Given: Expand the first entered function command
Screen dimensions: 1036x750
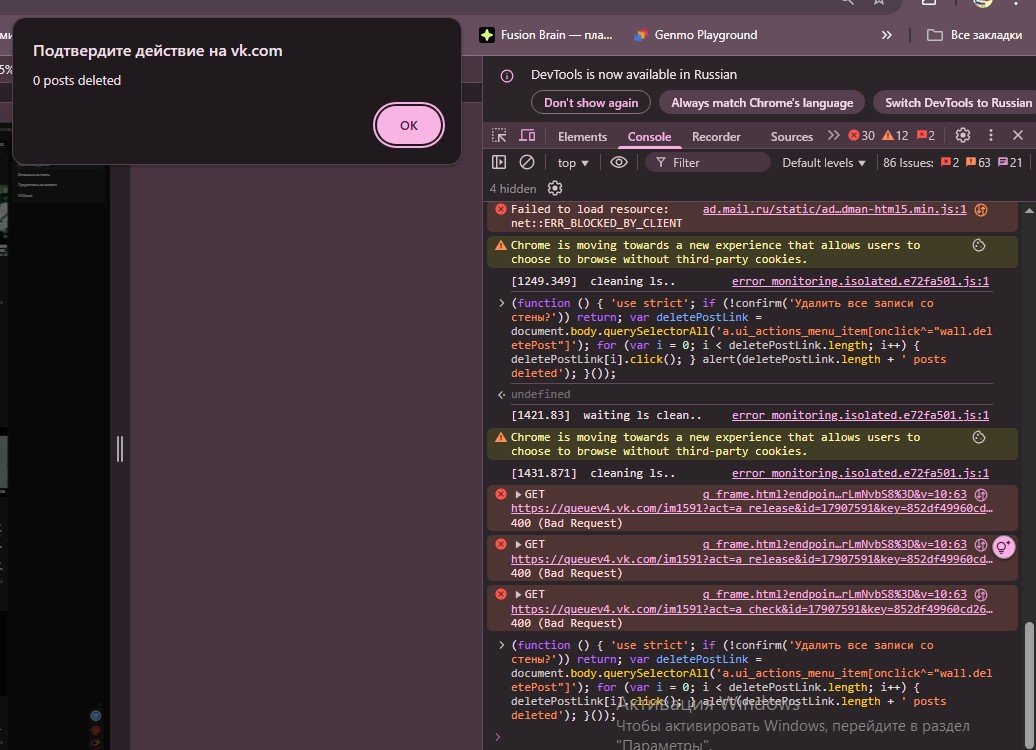Looking at the screenshot, I should [x=501, y=303].
